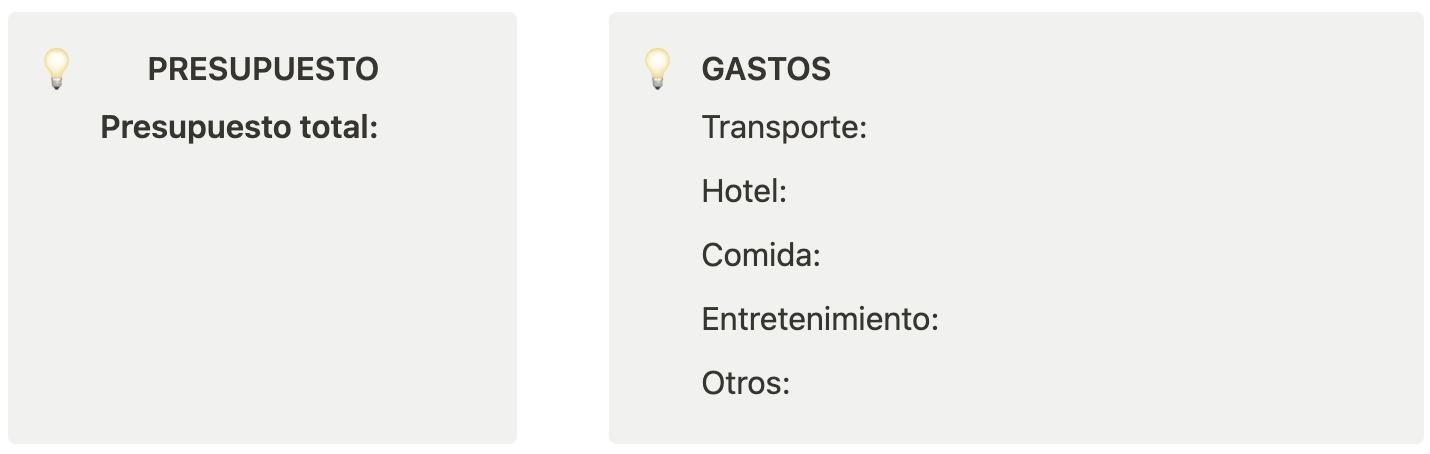Click empty area below 'Presupuesto total:'
The width and height of the screenshot is (1430, 454).
point(262,290)
